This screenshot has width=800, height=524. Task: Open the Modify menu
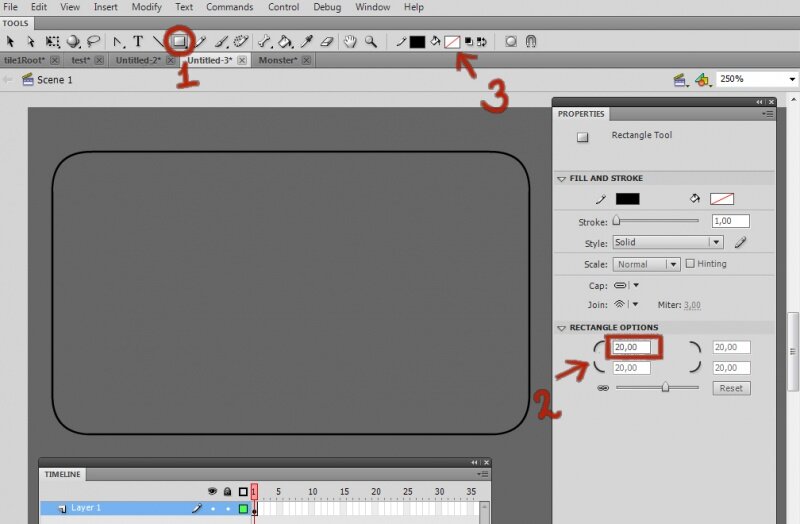tap(146, 7)
